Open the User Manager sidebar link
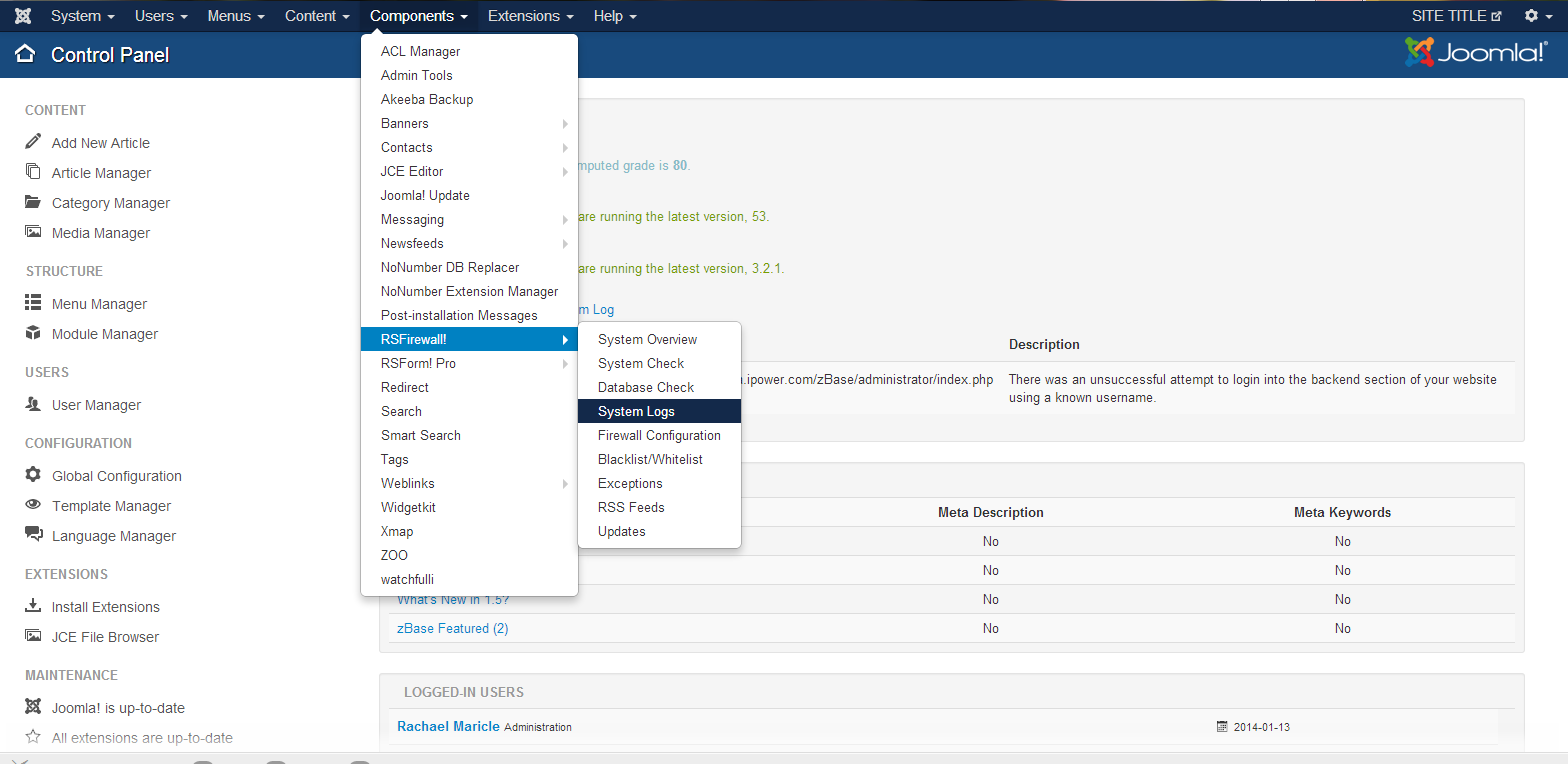 96,405
